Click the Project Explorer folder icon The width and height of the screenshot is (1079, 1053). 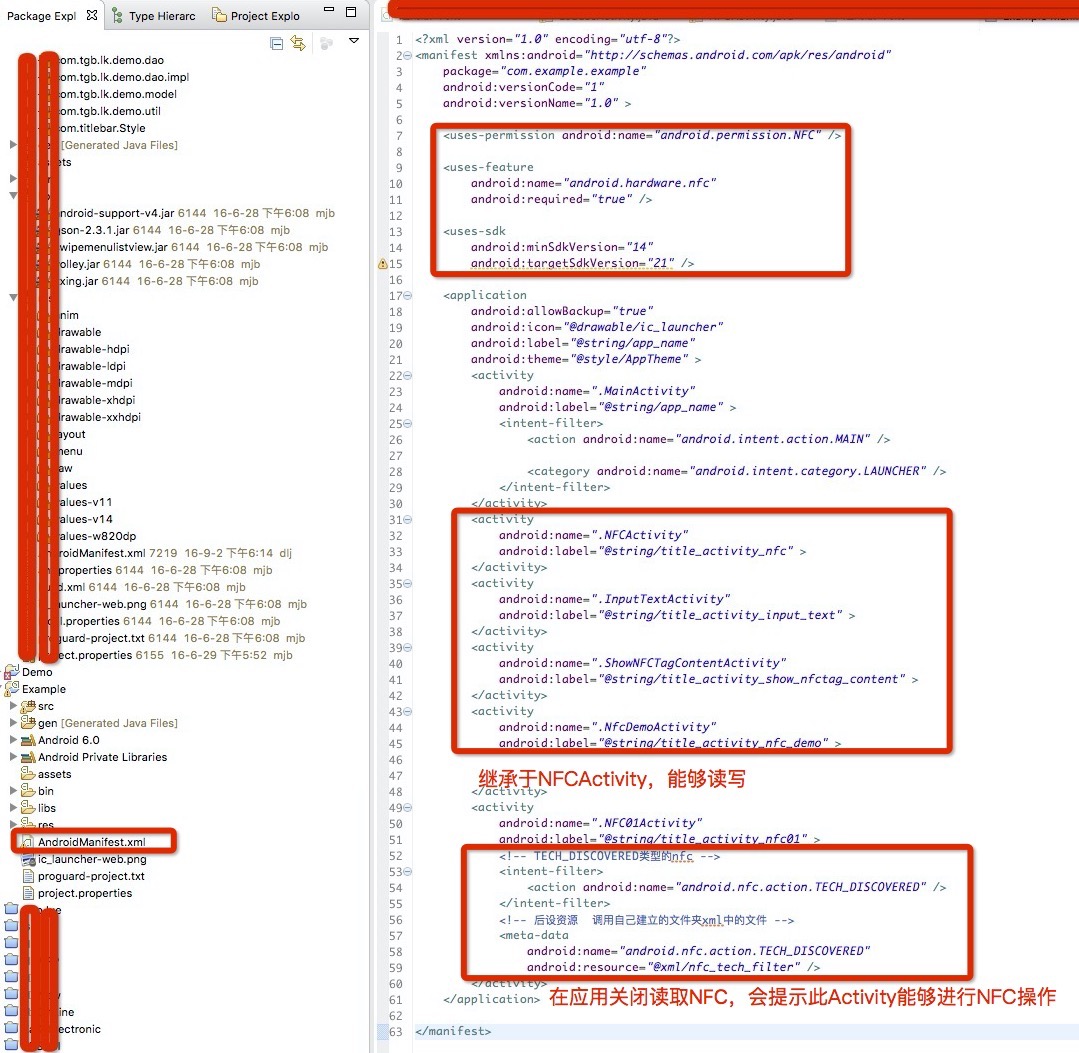point(220,15)
